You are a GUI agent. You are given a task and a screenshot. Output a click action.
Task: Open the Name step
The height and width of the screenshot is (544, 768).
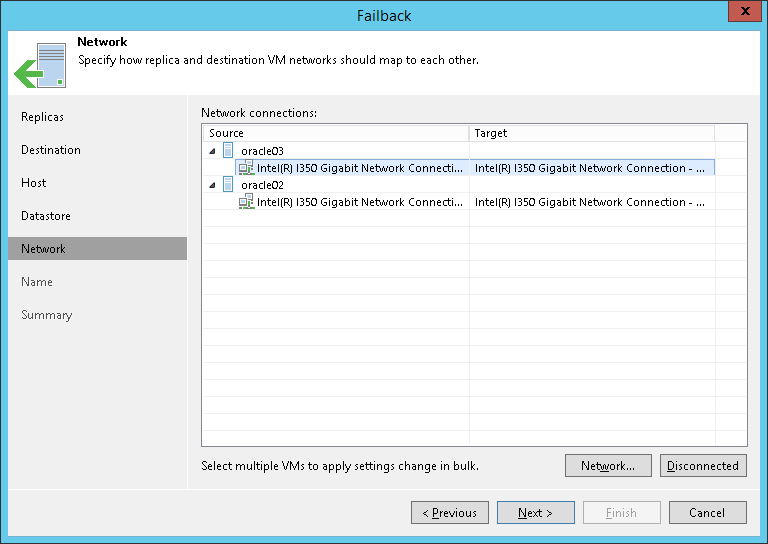pyautogui.click(x=37, y=282)
